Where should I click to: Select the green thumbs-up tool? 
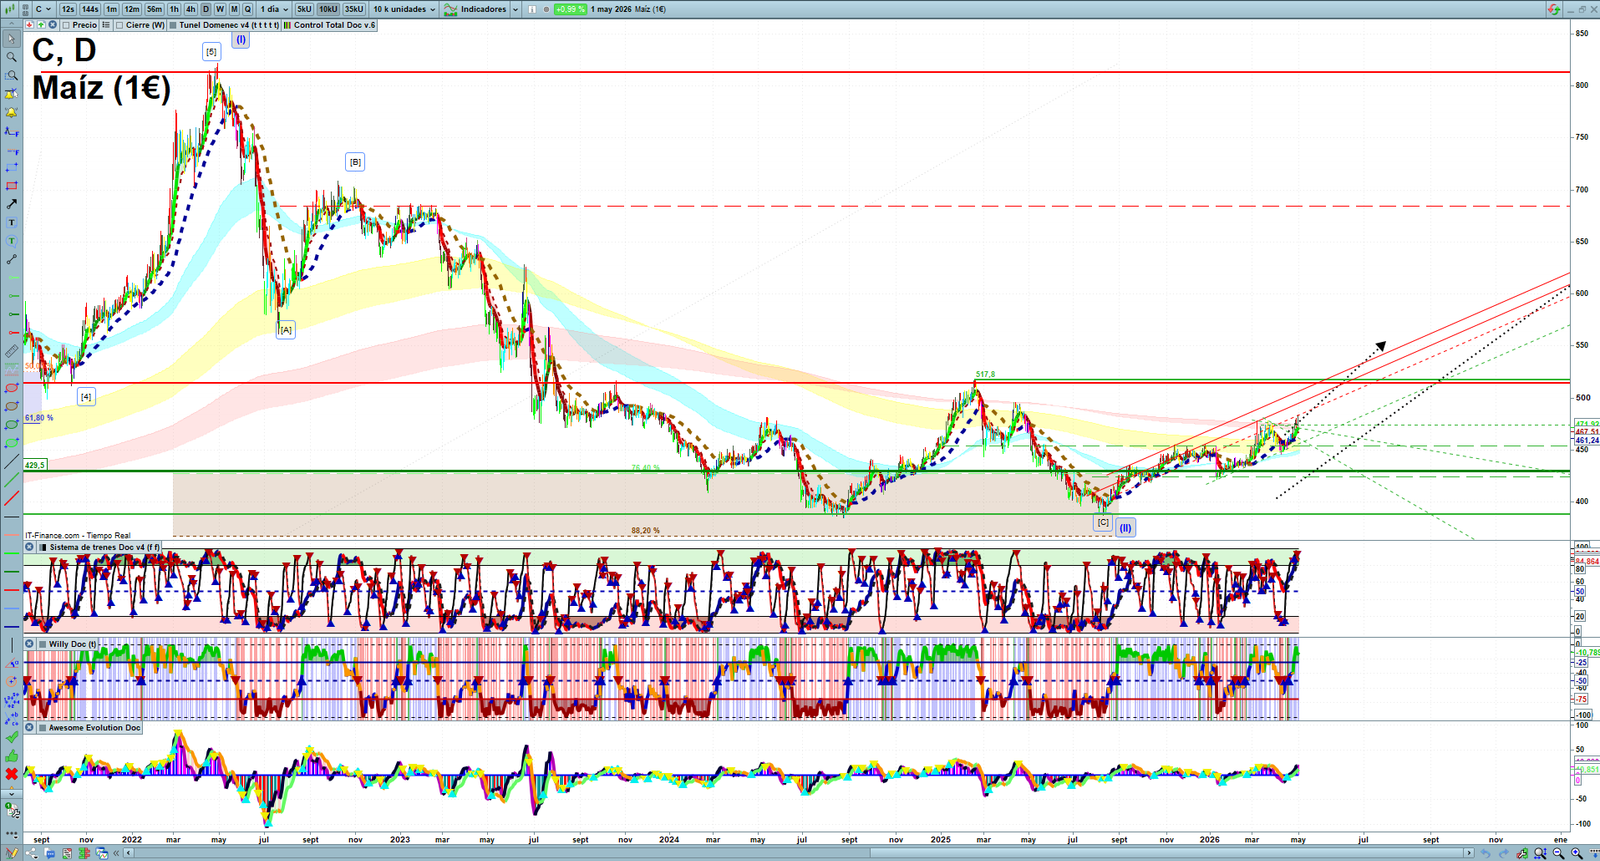click(x=11, y=758)
